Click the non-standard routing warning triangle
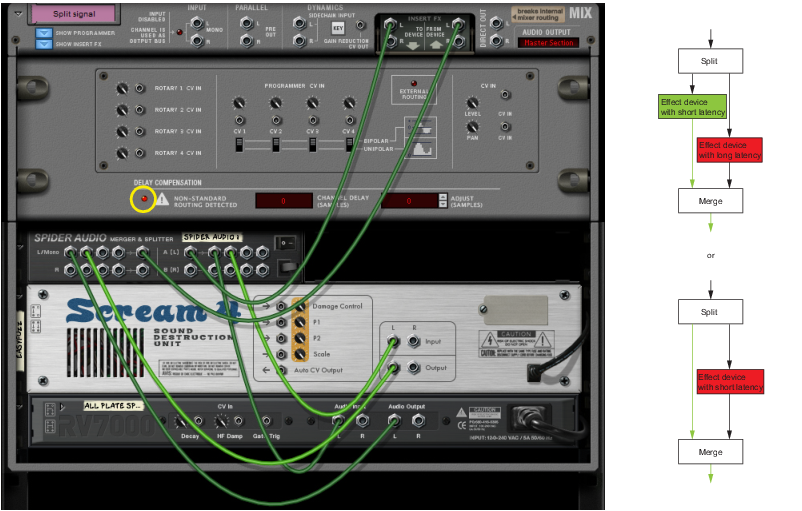Viewport: 802px width, 511px height. coord(162,200)
